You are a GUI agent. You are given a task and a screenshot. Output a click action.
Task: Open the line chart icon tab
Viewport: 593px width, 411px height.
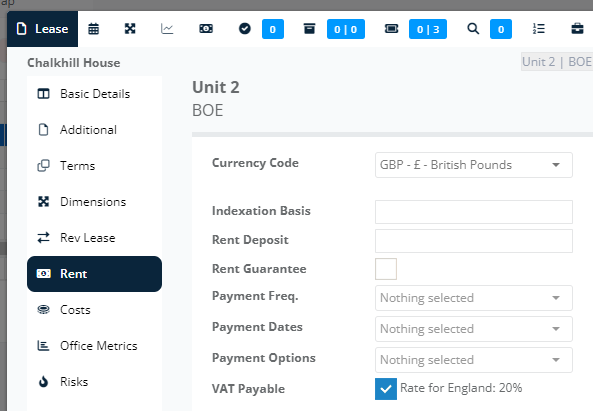167,29
